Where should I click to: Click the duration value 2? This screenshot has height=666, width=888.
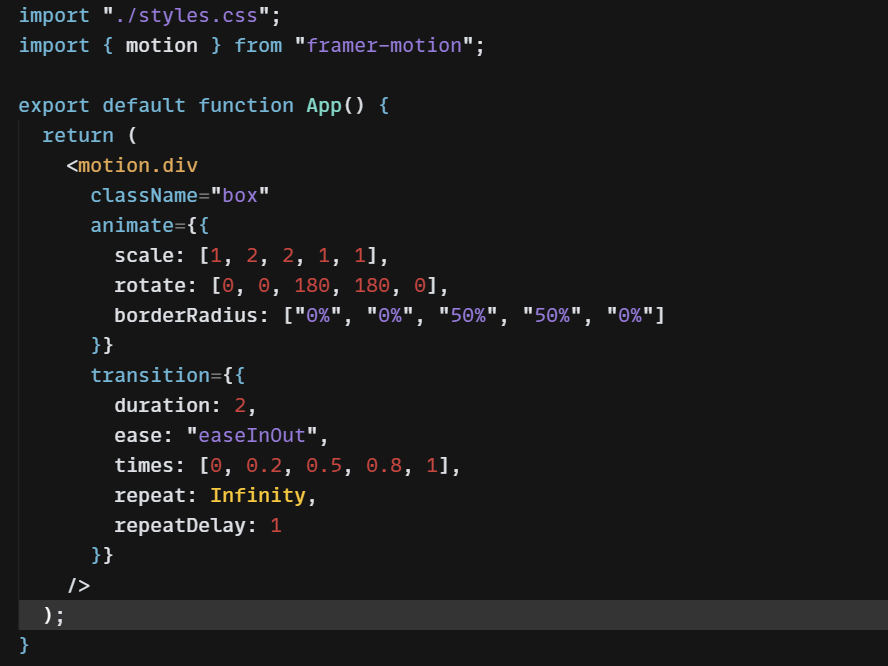240,405
